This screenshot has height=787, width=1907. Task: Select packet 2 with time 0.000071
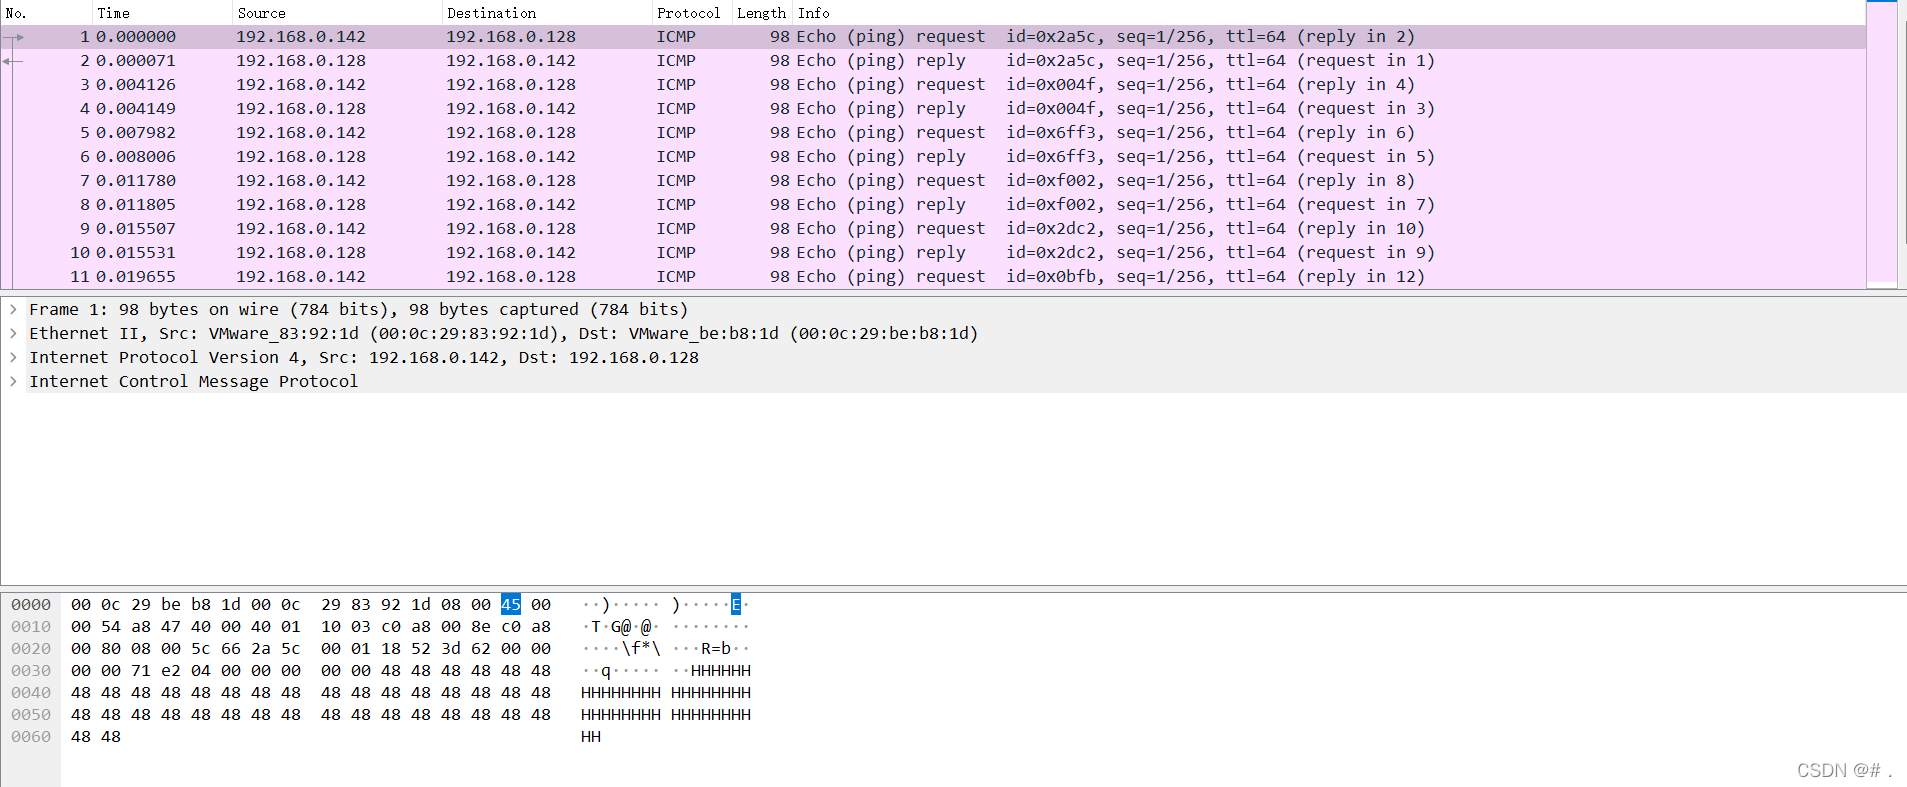933,61
